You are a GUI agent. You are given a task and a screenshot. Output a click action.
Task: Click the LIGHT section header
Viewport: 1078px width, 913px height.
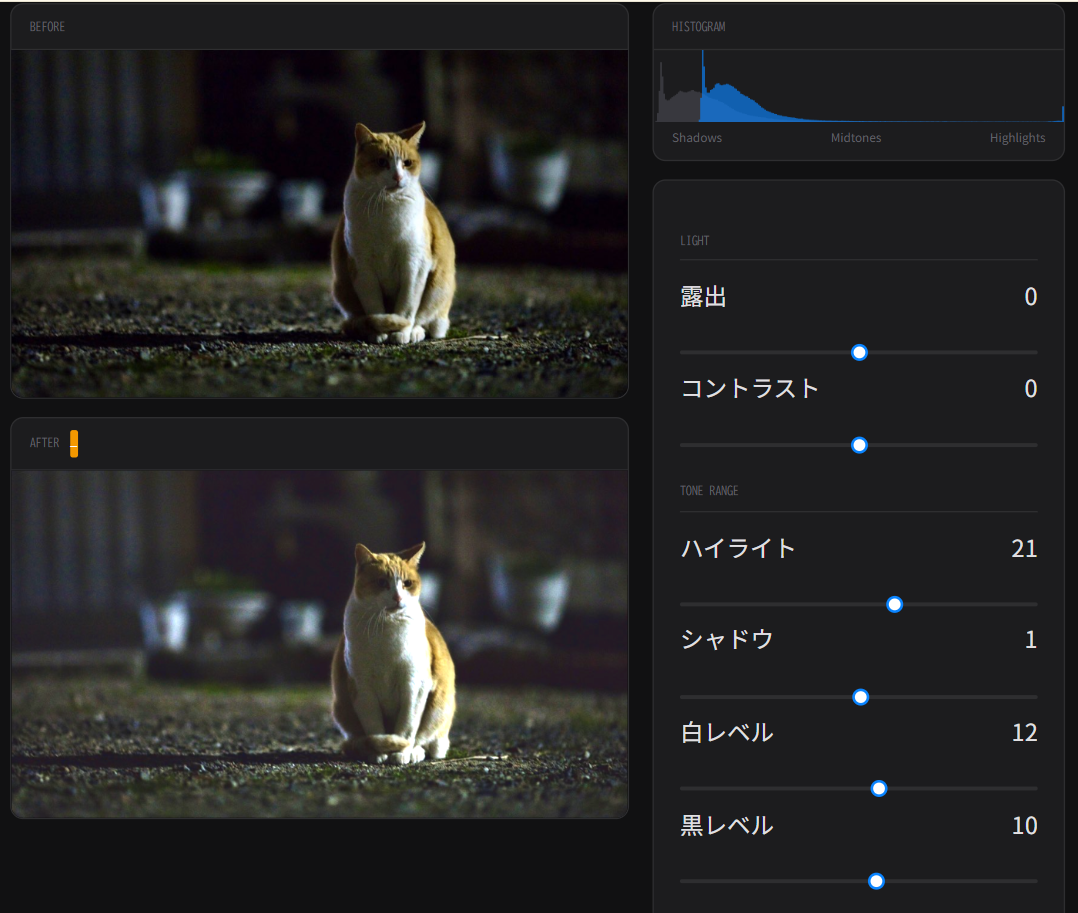(694, 241)
